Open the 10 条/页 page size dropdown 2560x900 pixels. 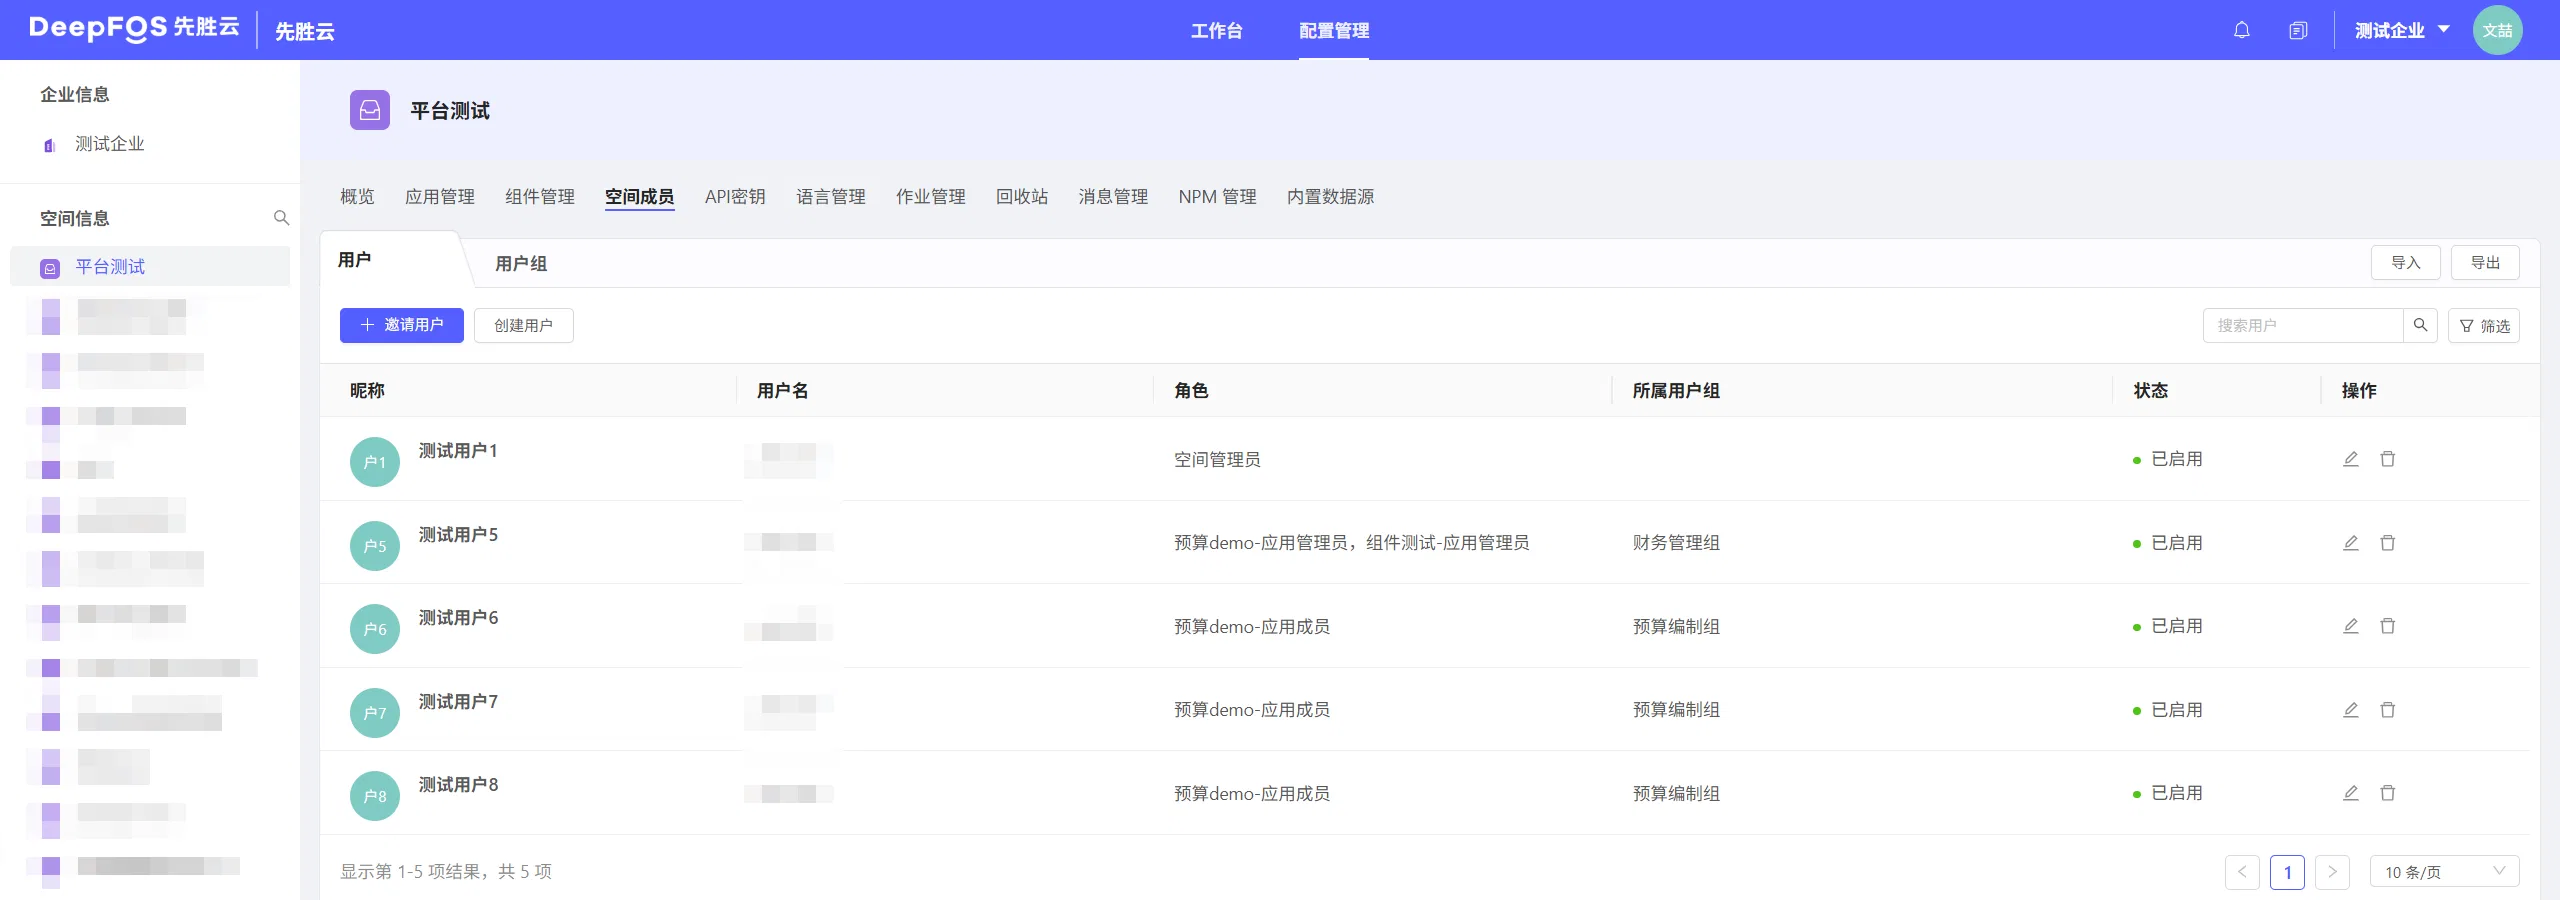pyautogui.click(x=2444, y=872)
